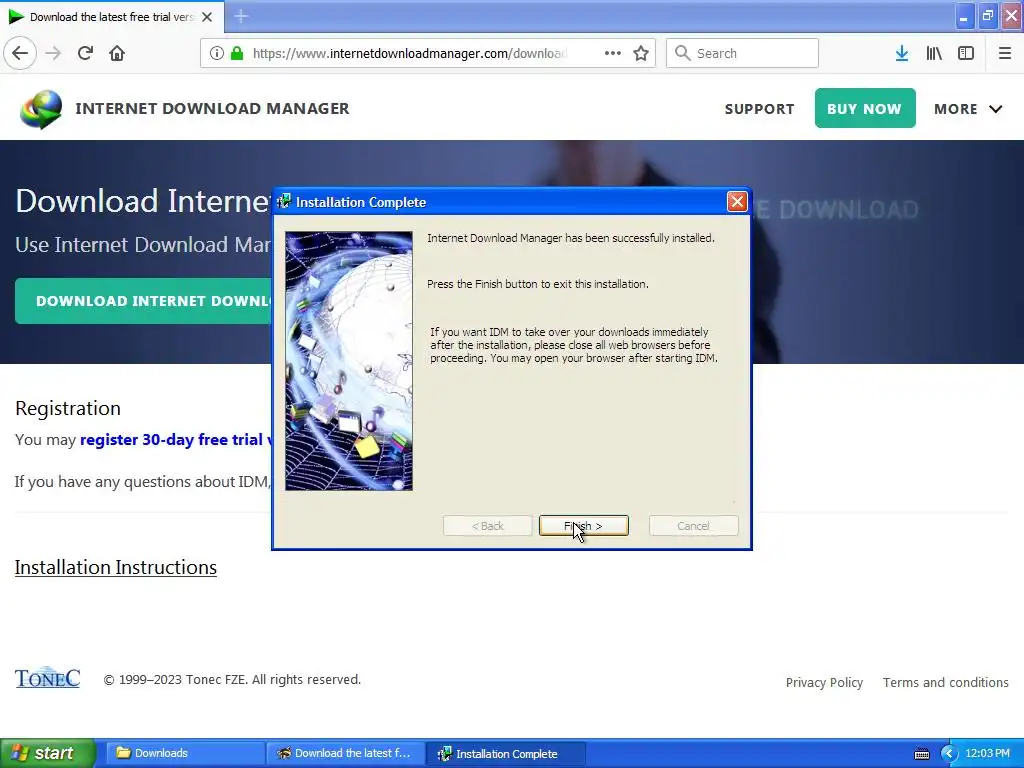Viewport: 1024px width, 768px height.
Task: Expand the MORE navigation dropdown
Action: tap(968, 109)
